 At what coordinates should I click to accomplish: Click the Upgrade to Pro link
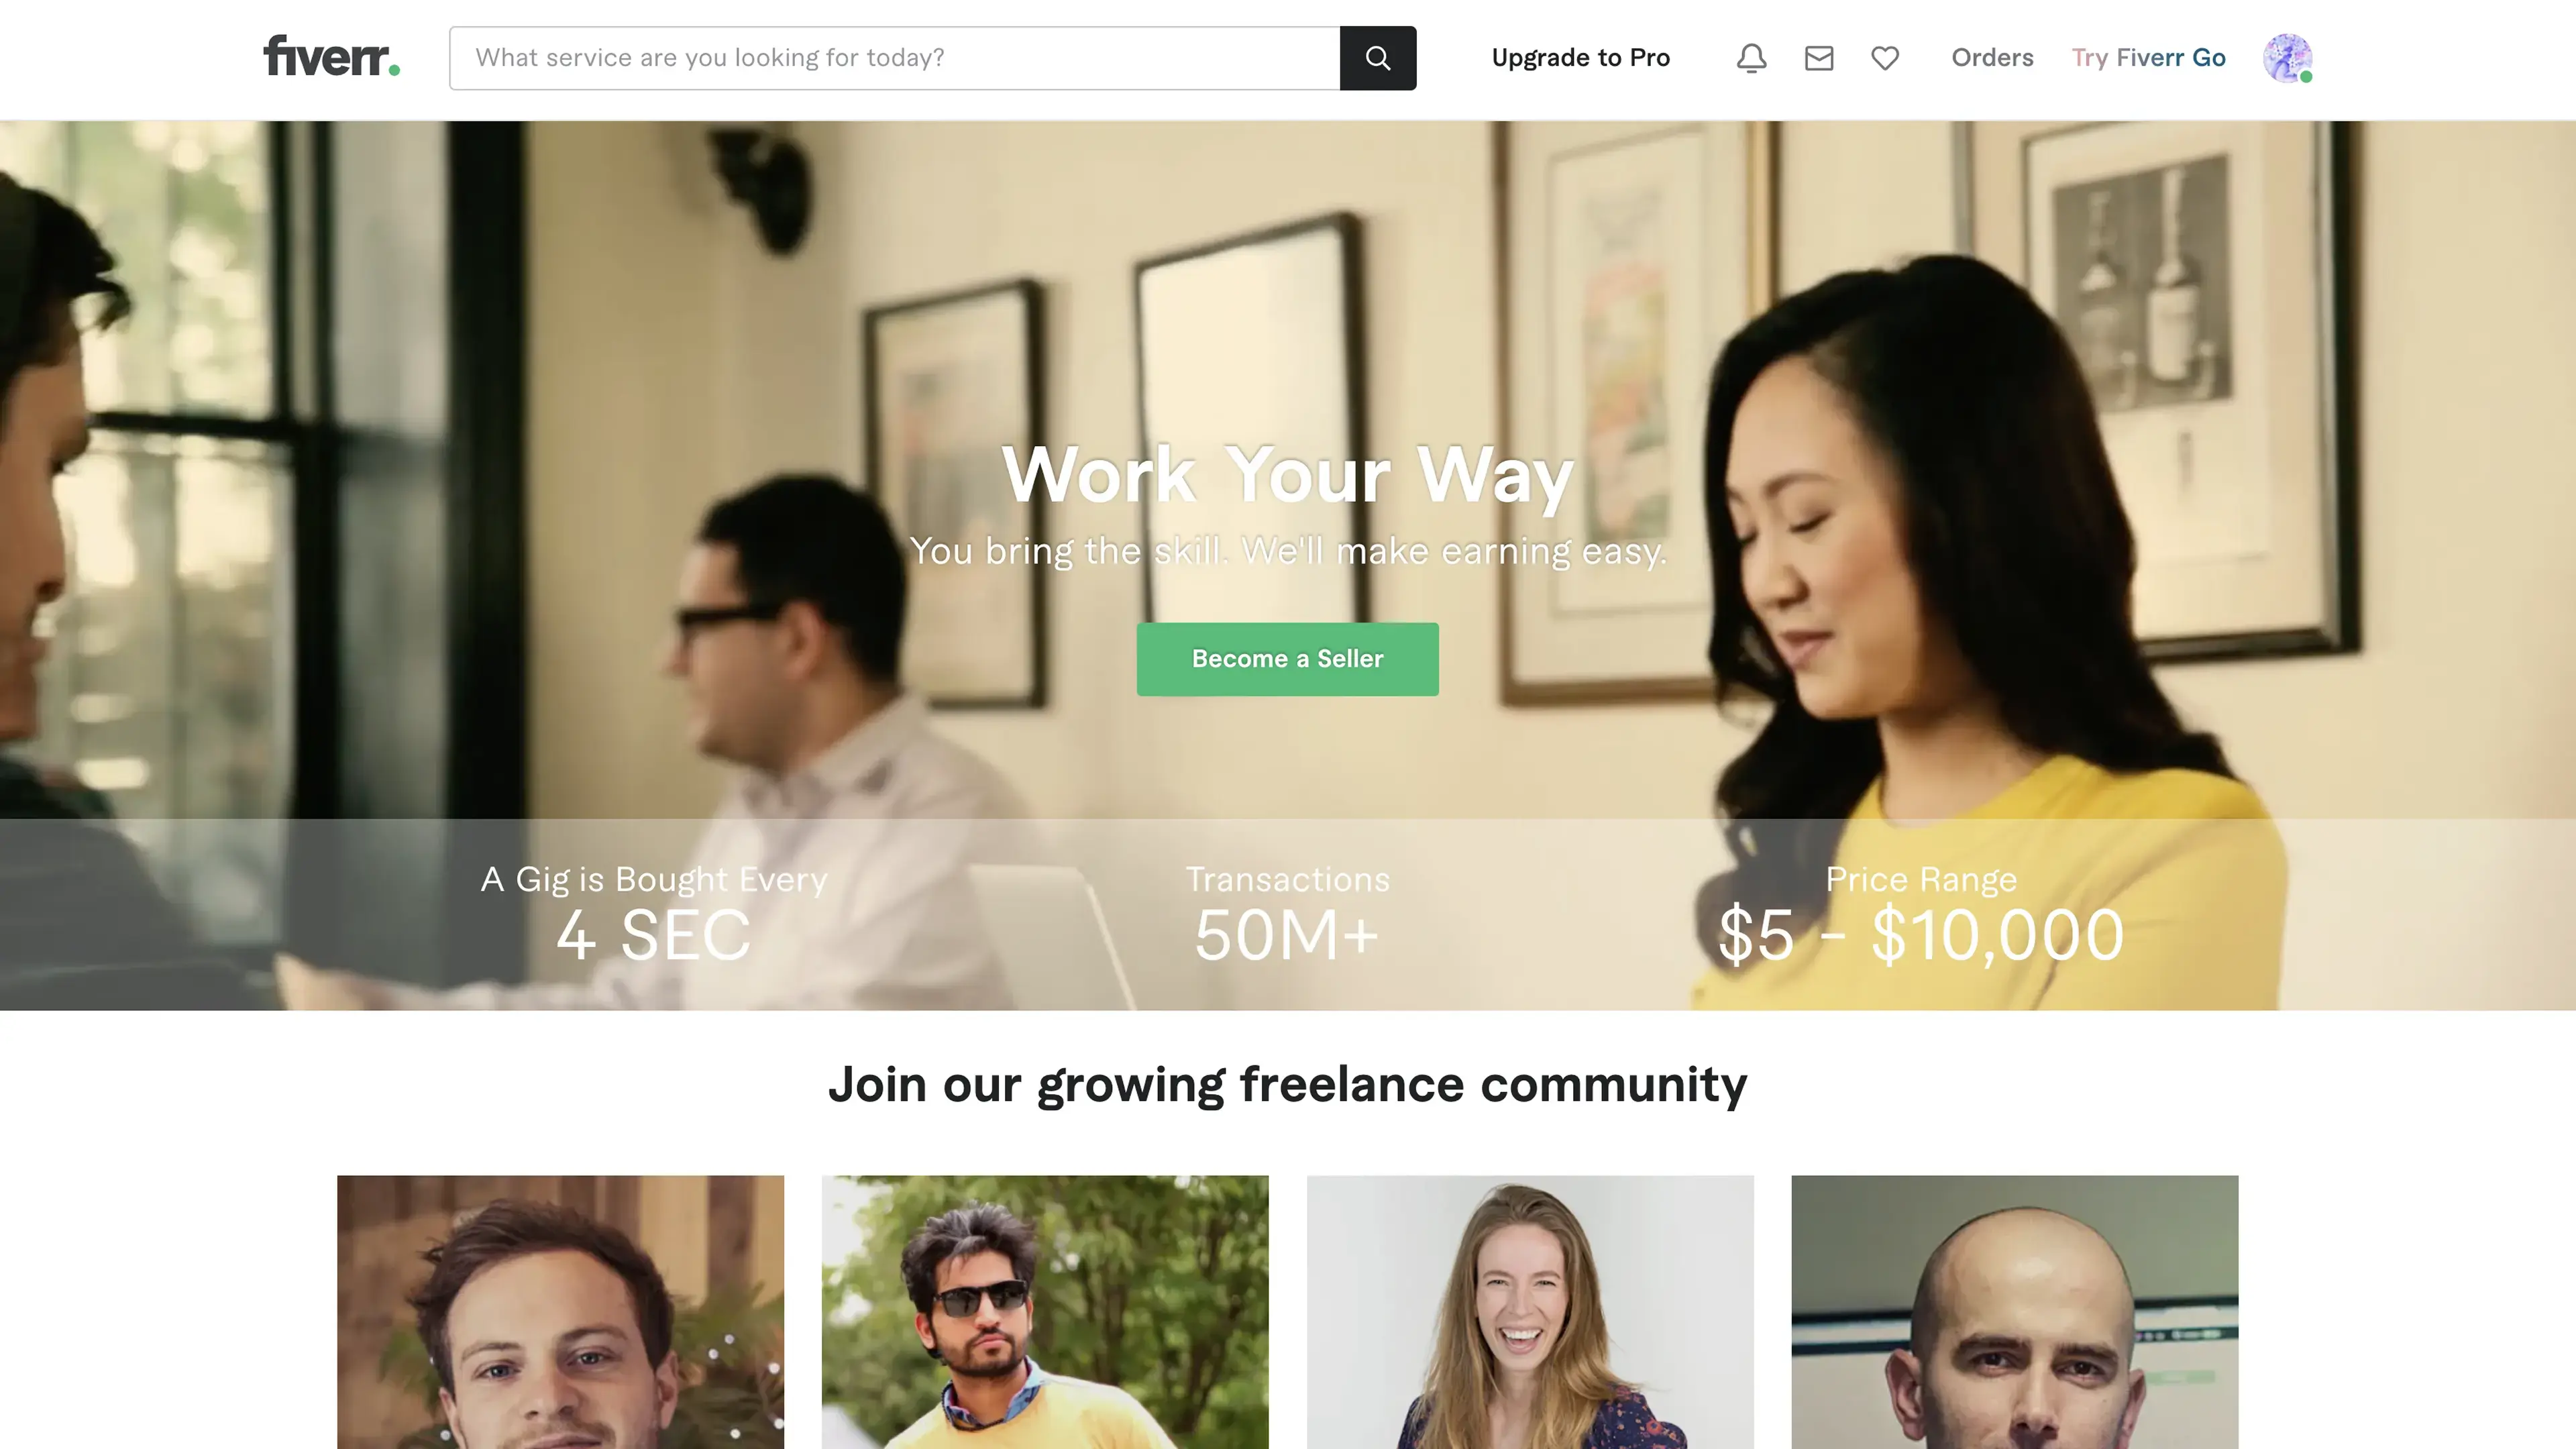tap(1581, 58)
